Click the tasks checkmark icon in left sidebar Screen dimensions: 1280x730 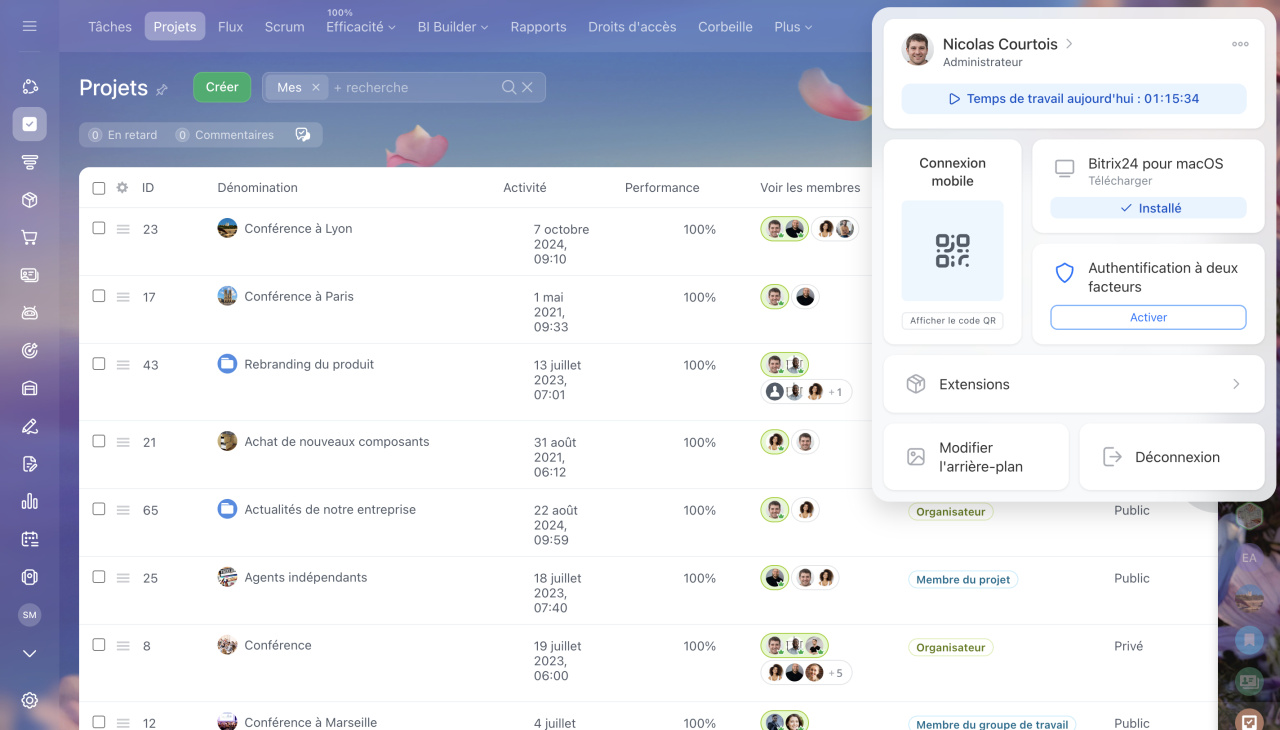click(x=29, y=124)
